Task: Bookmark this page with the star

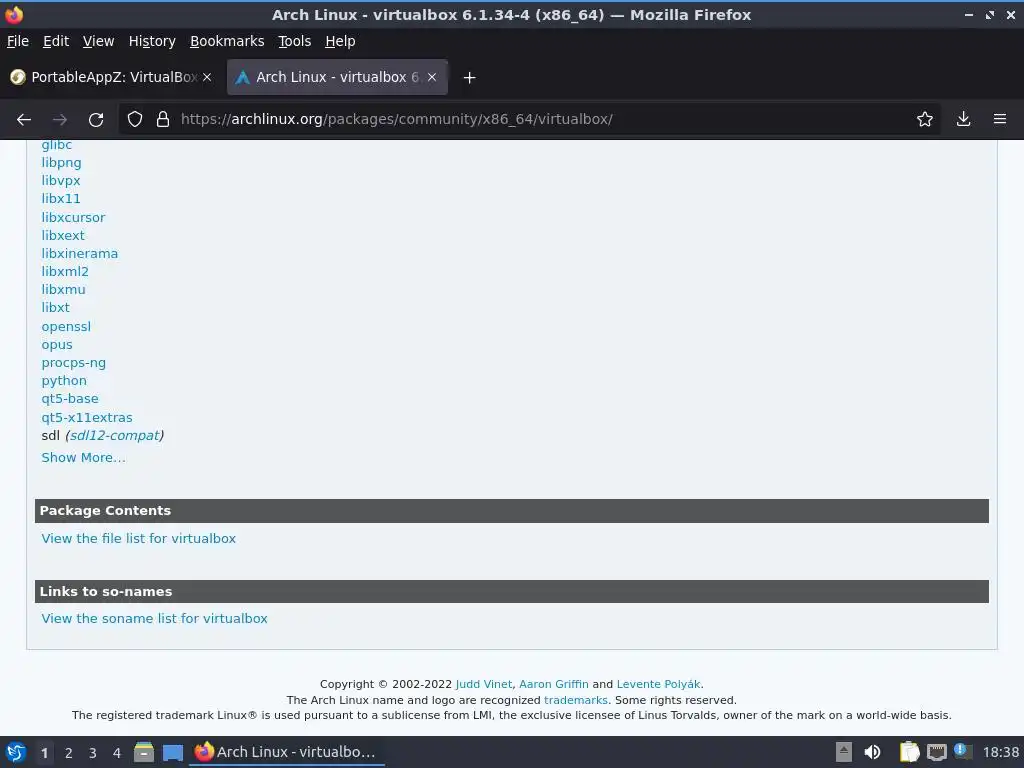Action: (925, 119)
